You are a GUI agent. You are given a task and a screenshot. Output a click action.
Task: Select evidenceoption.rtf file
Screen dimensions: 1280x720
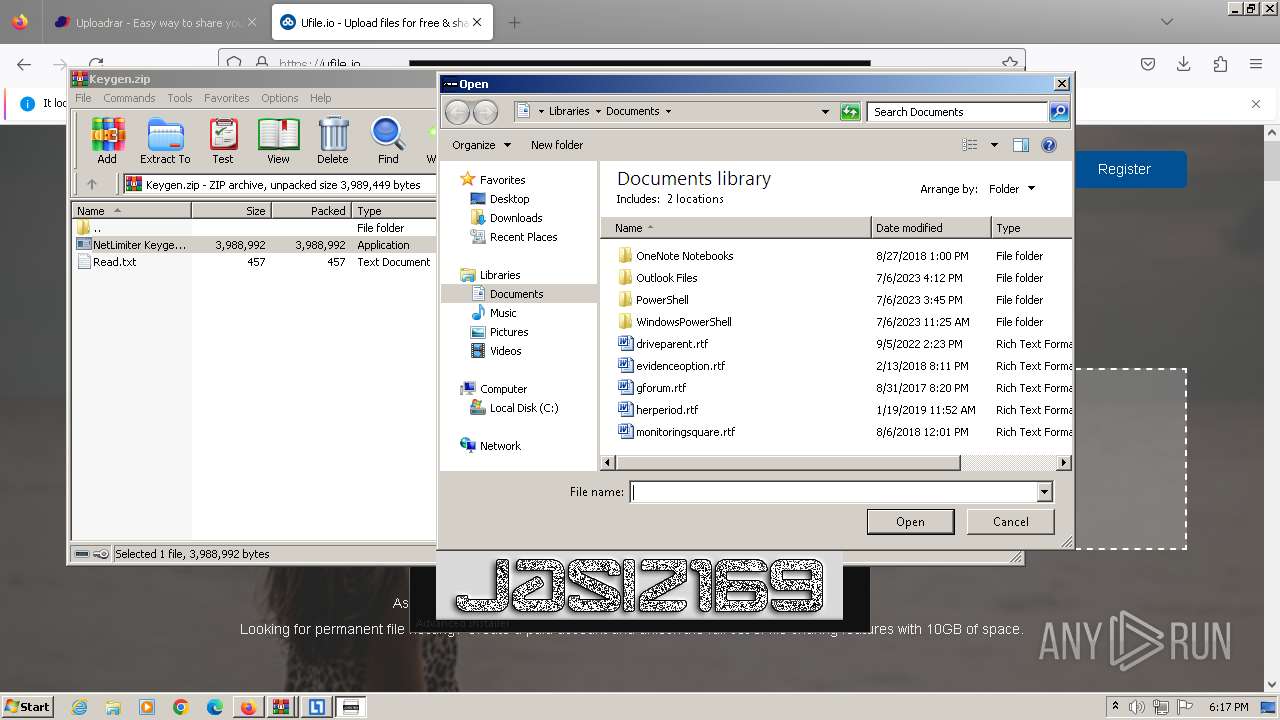click(x=680, y=366)
